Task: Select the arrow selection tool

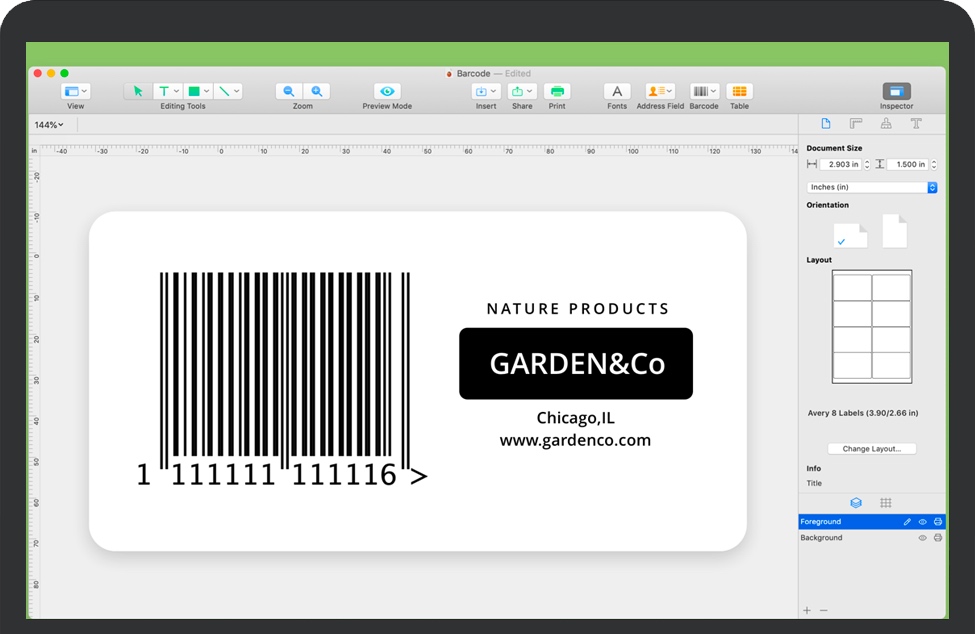Action: coord(138,91)
